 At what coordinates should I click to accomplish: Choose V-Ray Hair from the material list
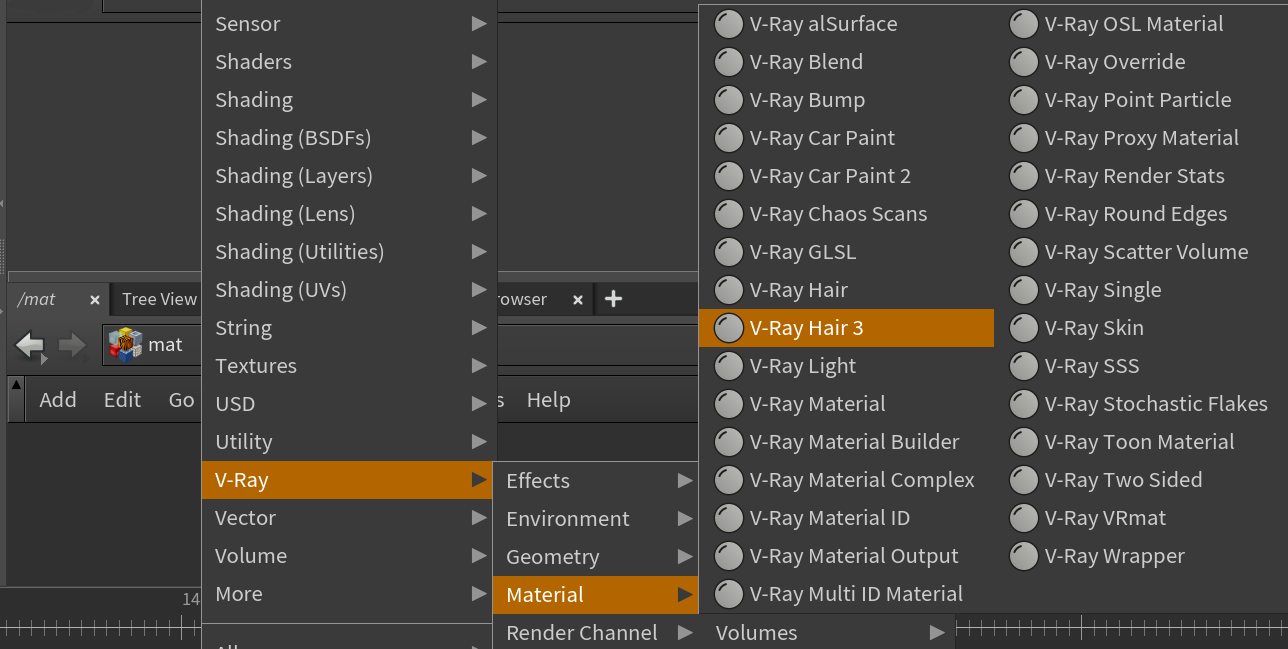846,290
